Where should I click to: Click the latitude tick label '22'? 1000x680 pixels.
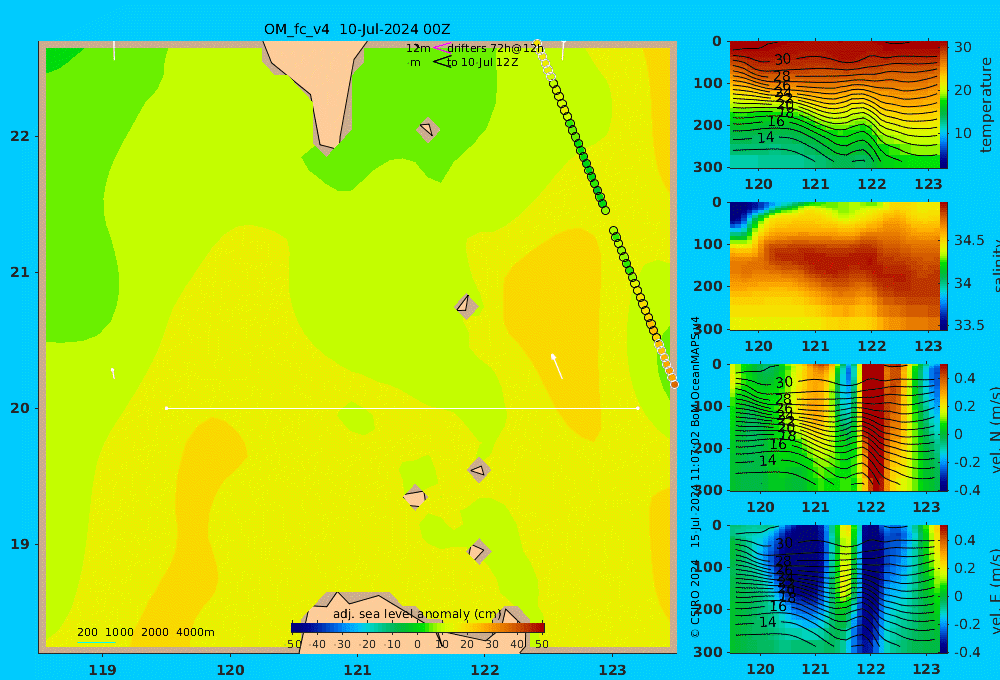[20, 137]
